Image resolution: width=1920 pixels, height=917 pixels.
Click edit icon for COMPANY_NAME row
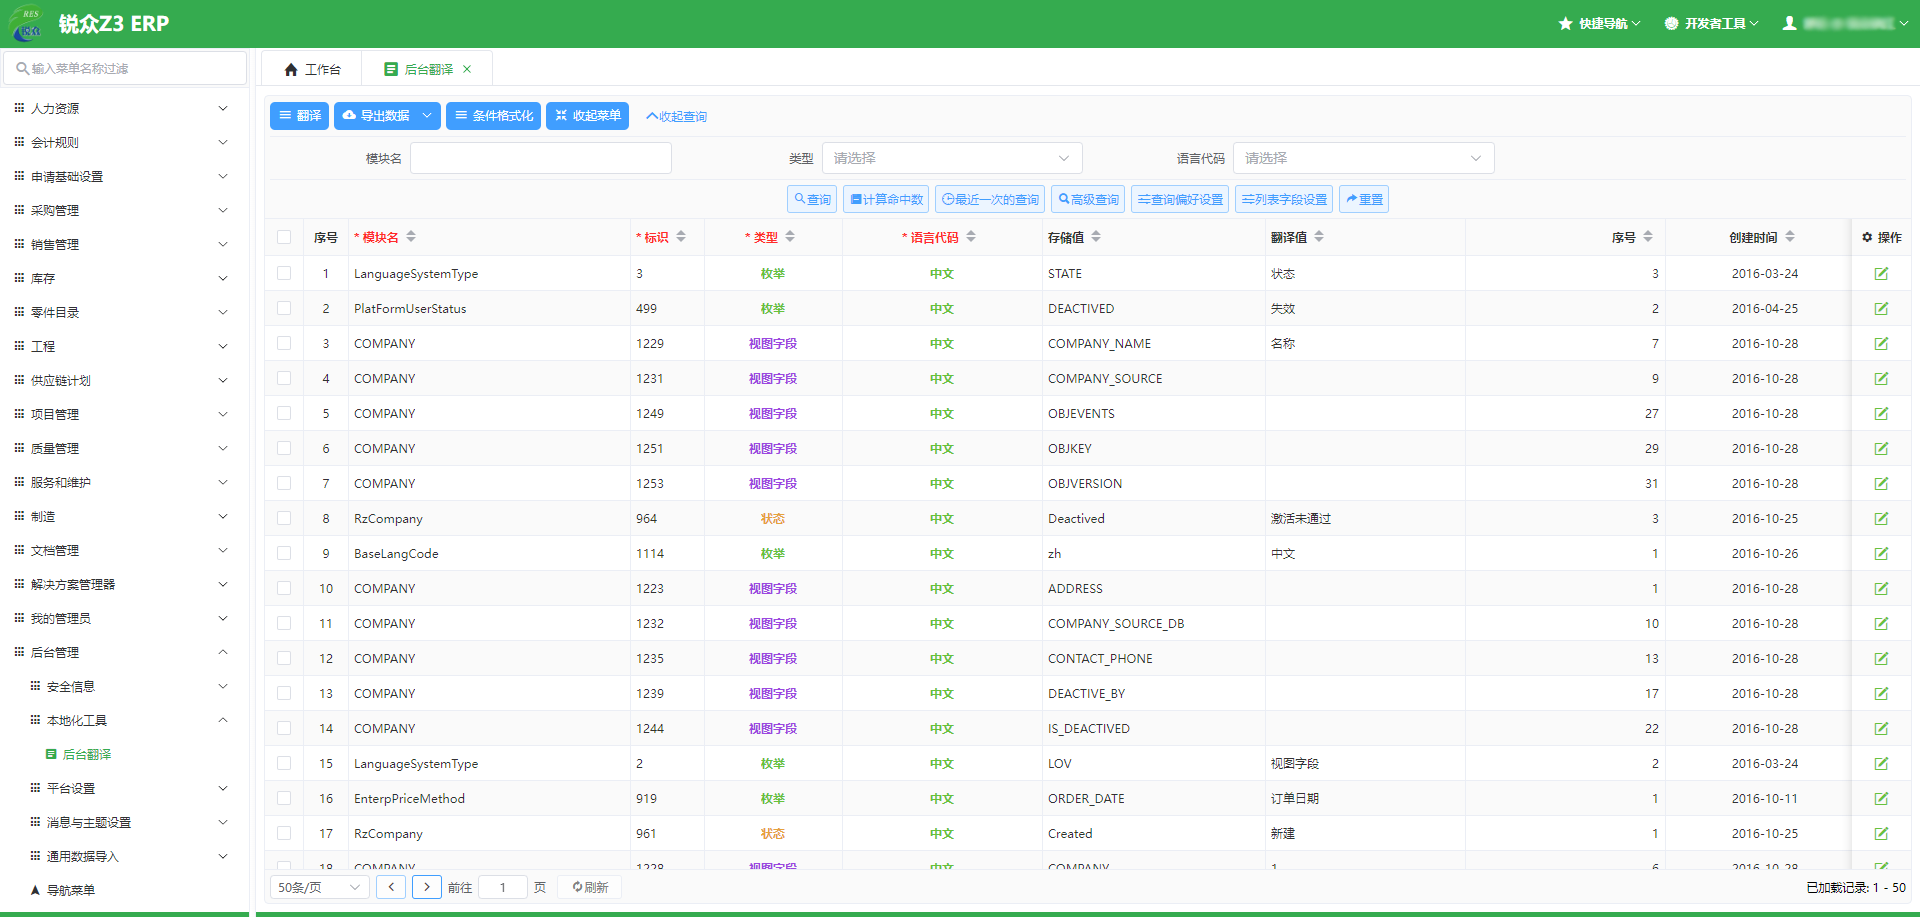point(1881,344)
